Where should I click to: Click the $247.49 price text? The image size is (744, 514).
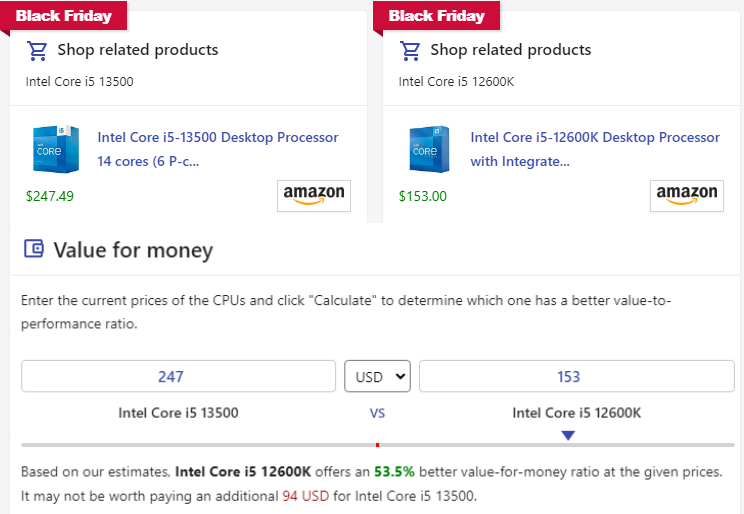pyautogui.click(x=50, y=196)
